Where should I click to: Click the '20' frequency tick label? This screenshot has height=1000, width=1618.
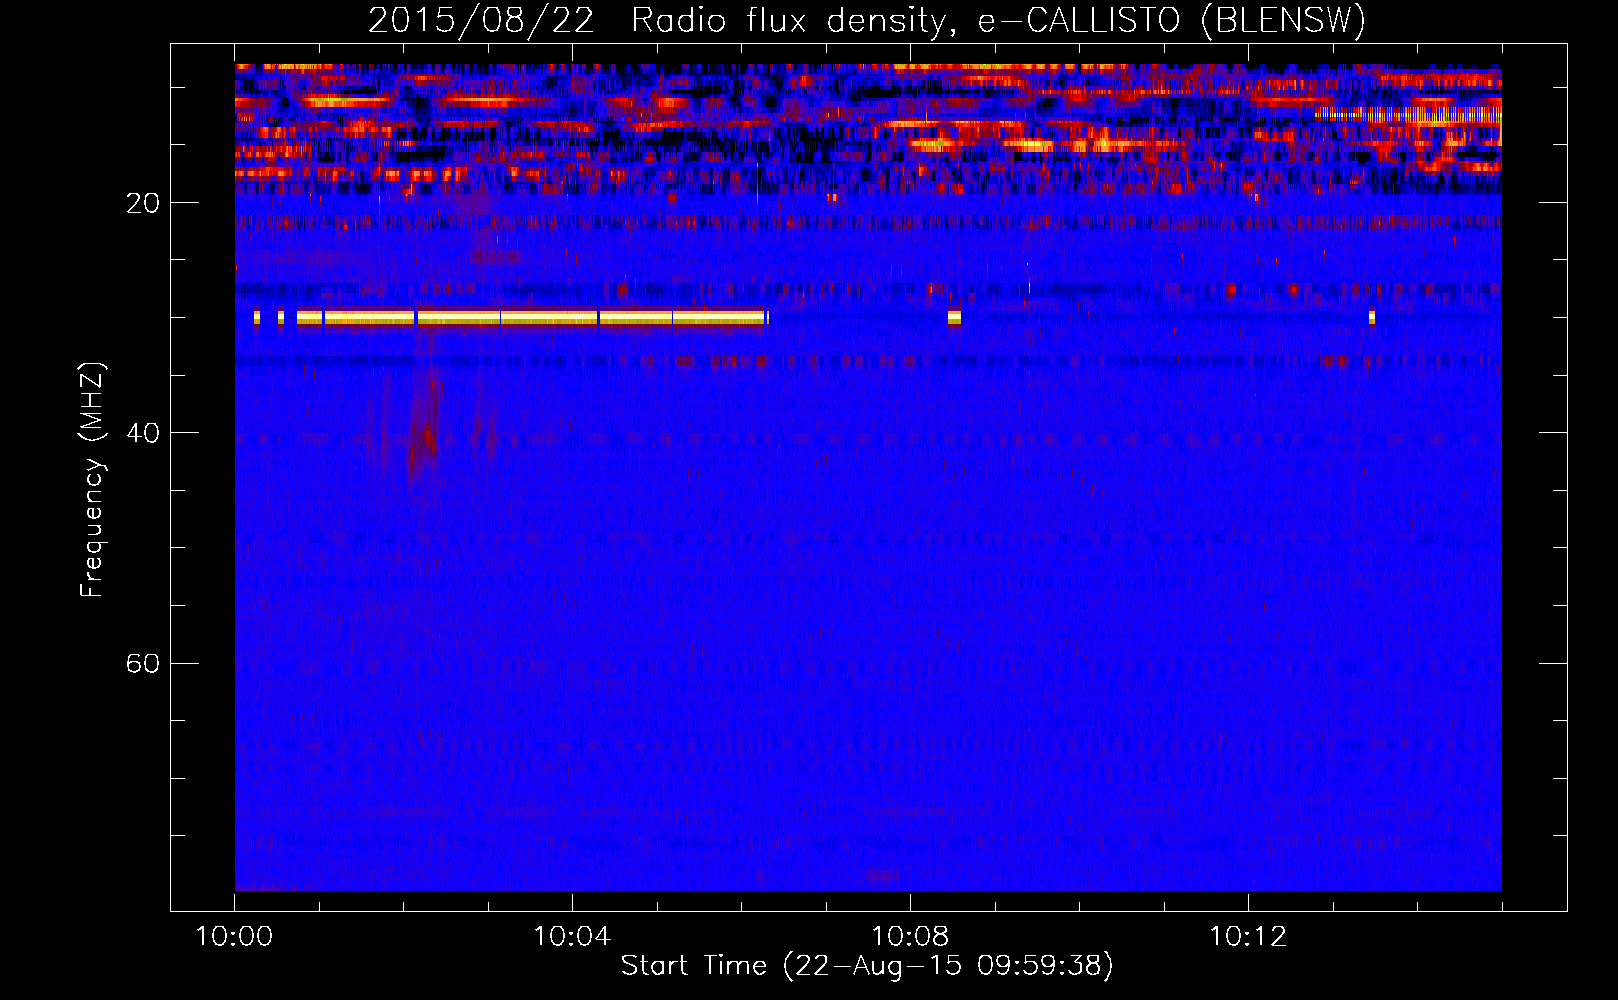(x=143, y=203)
